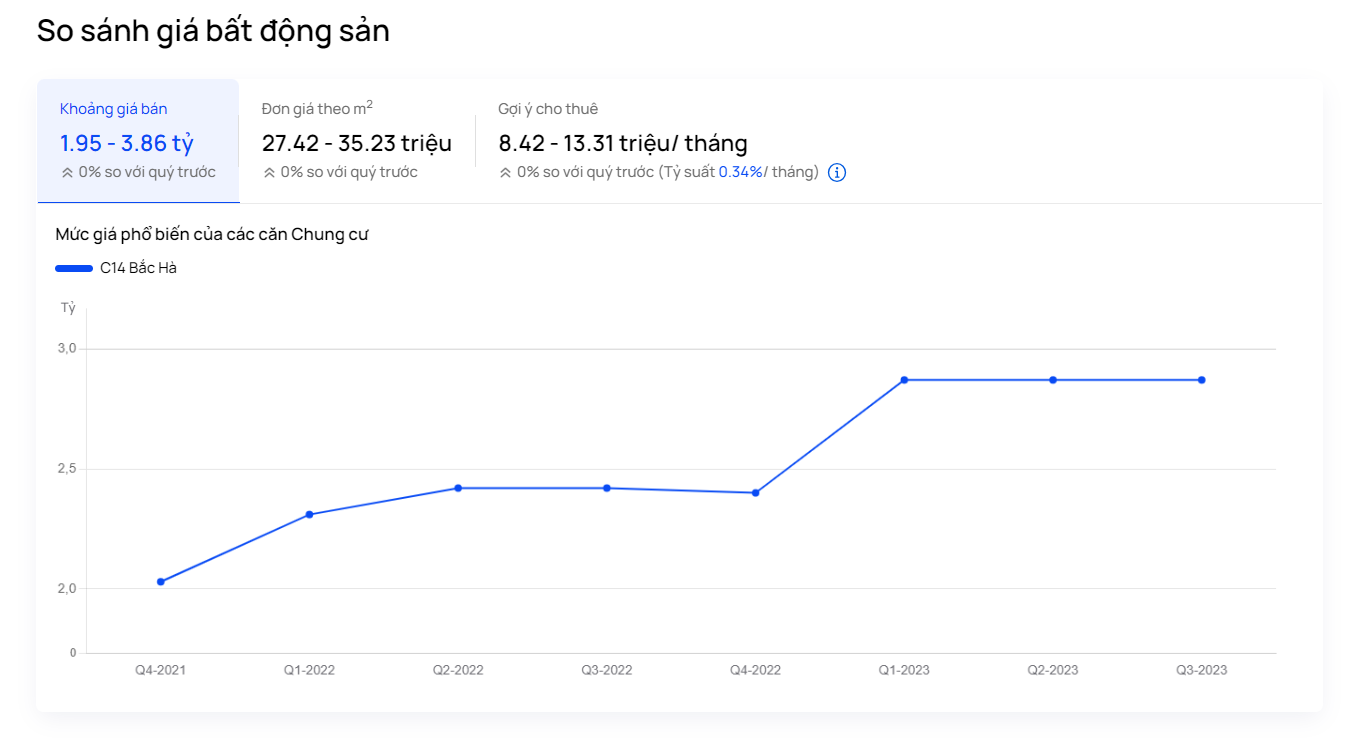Click the Q4-2022 data point

755,493
